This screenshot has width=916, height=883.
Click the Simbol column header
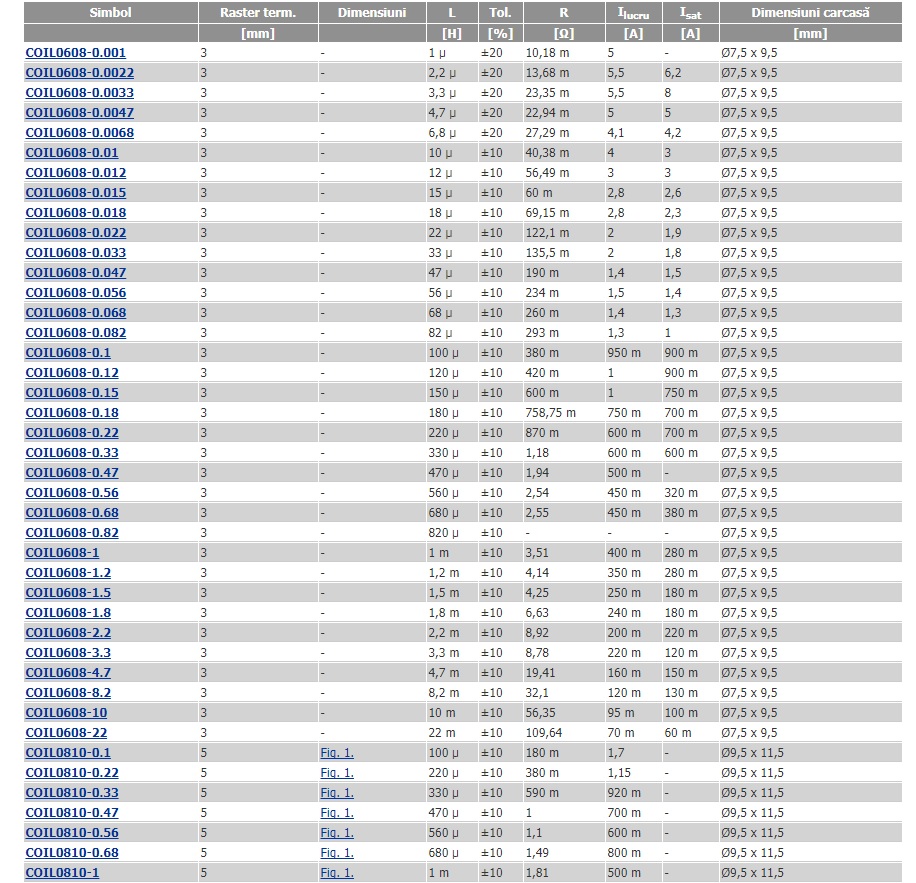point(110,12)
